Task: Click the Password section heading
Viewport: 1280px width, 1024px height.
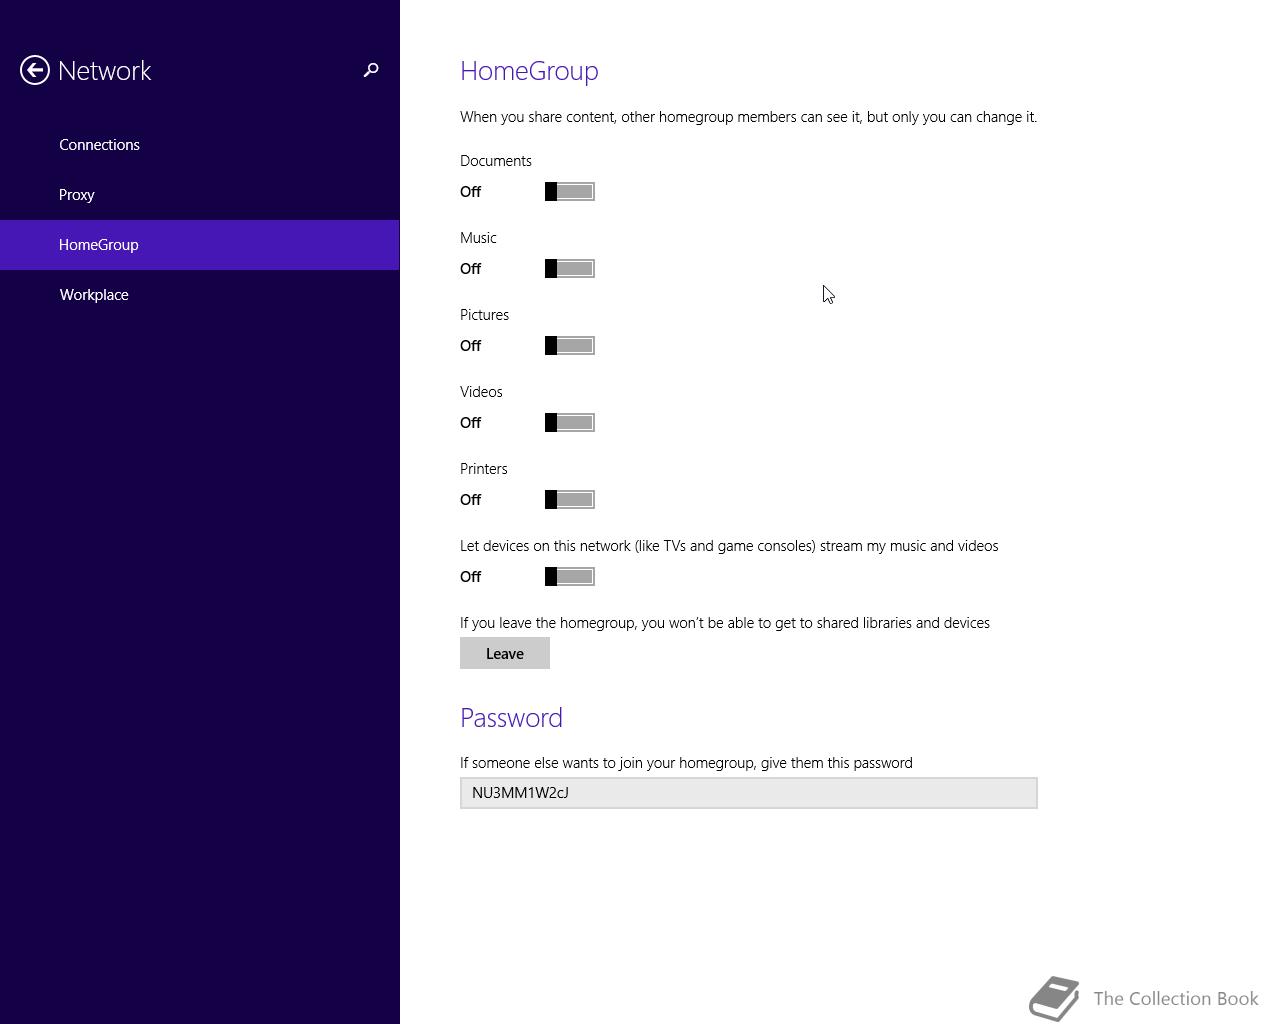Action: point(511,718)
